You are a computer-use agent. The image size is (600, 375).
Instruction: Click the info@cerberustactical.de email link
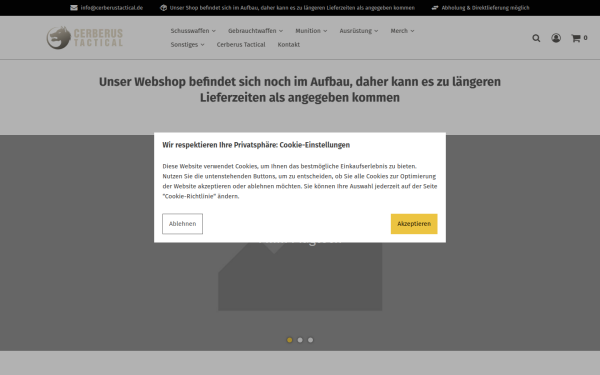tap(112, 8)
